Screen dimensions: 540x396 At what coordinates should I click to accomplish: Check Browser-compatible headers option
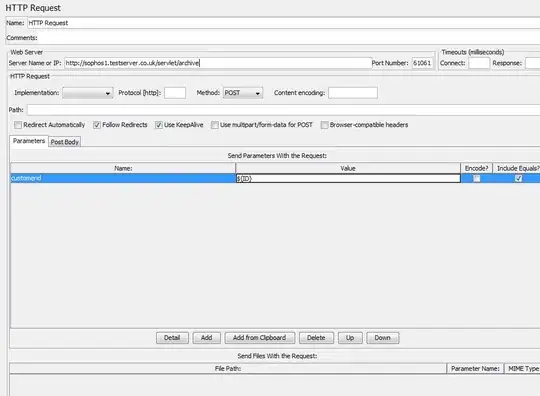point(324,125)
